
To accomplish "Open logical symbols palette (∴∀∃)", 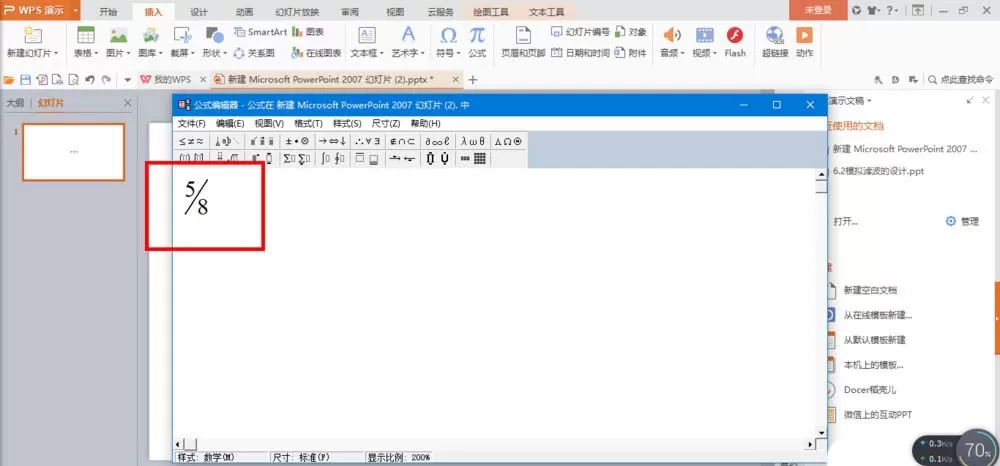I will point(367,141).
